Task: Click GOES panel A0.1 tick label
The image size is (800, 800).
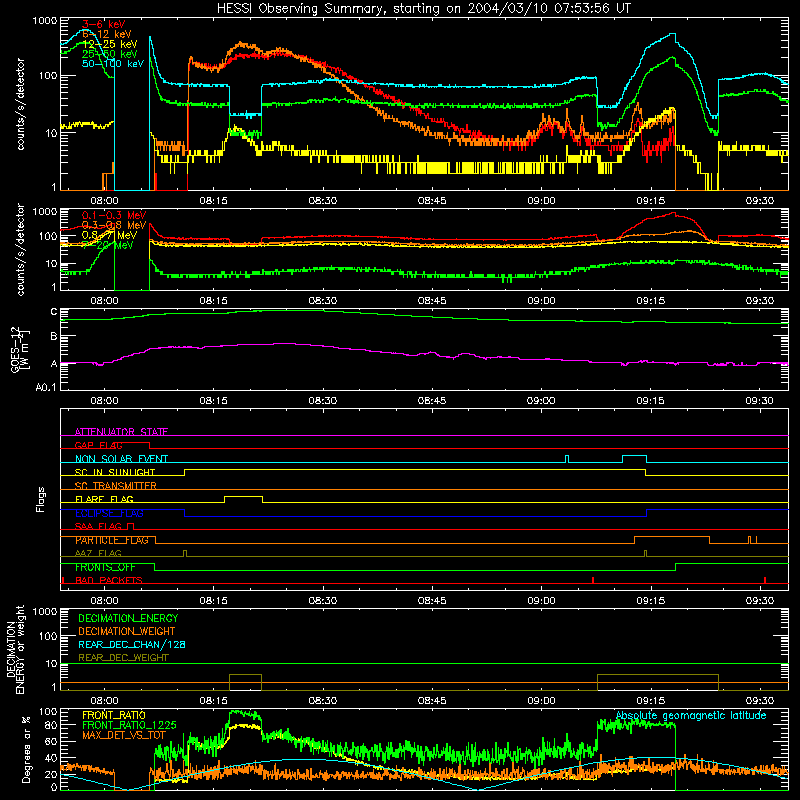Action: [46, 387]
